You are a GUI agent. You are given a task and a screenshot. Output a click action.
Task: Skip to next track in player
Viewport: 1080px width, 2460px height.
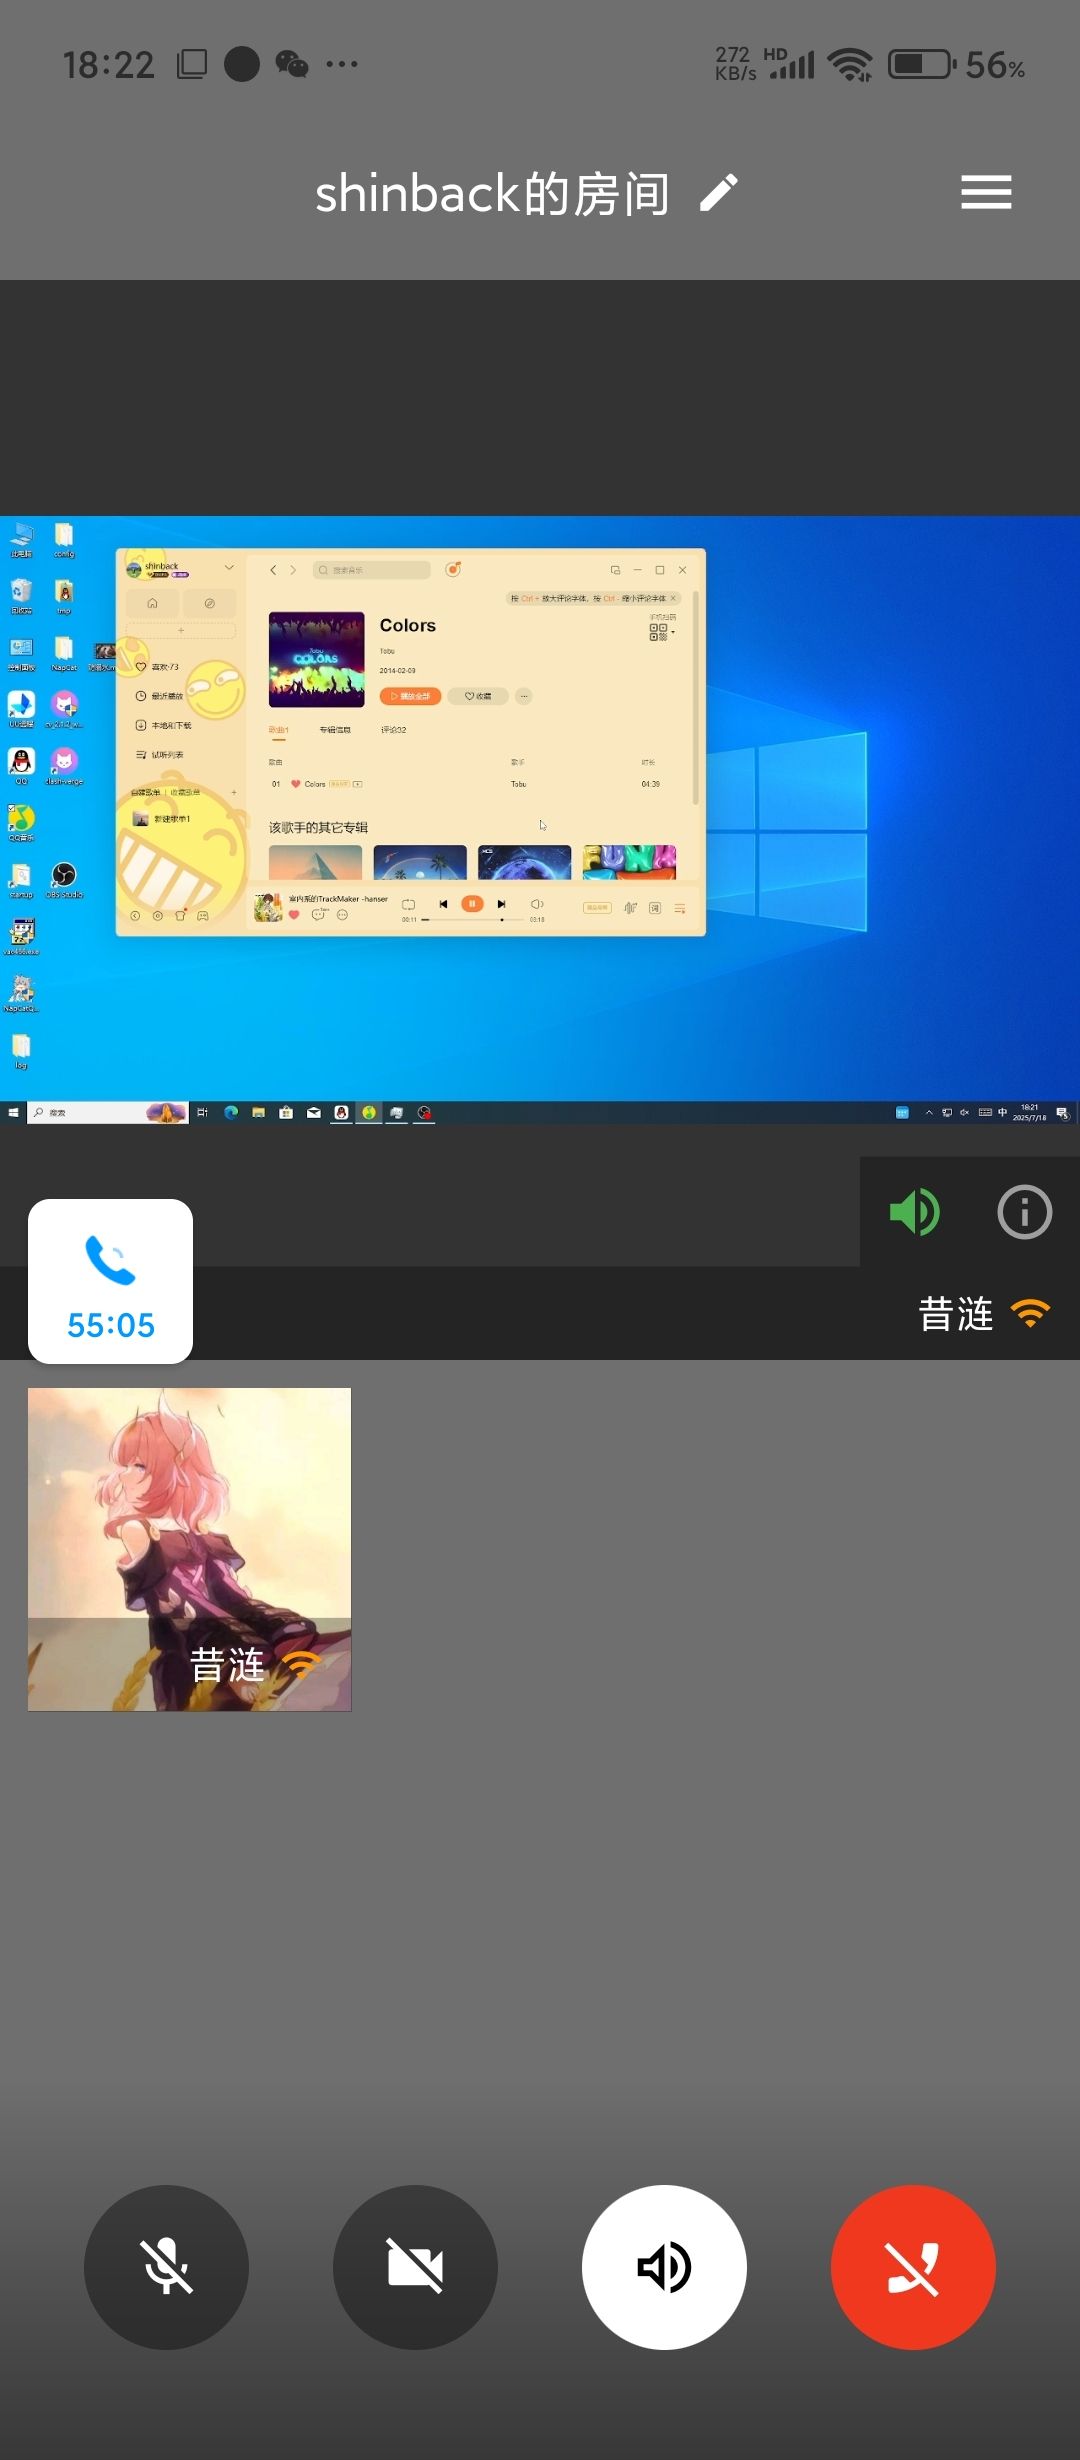point(501,904)
